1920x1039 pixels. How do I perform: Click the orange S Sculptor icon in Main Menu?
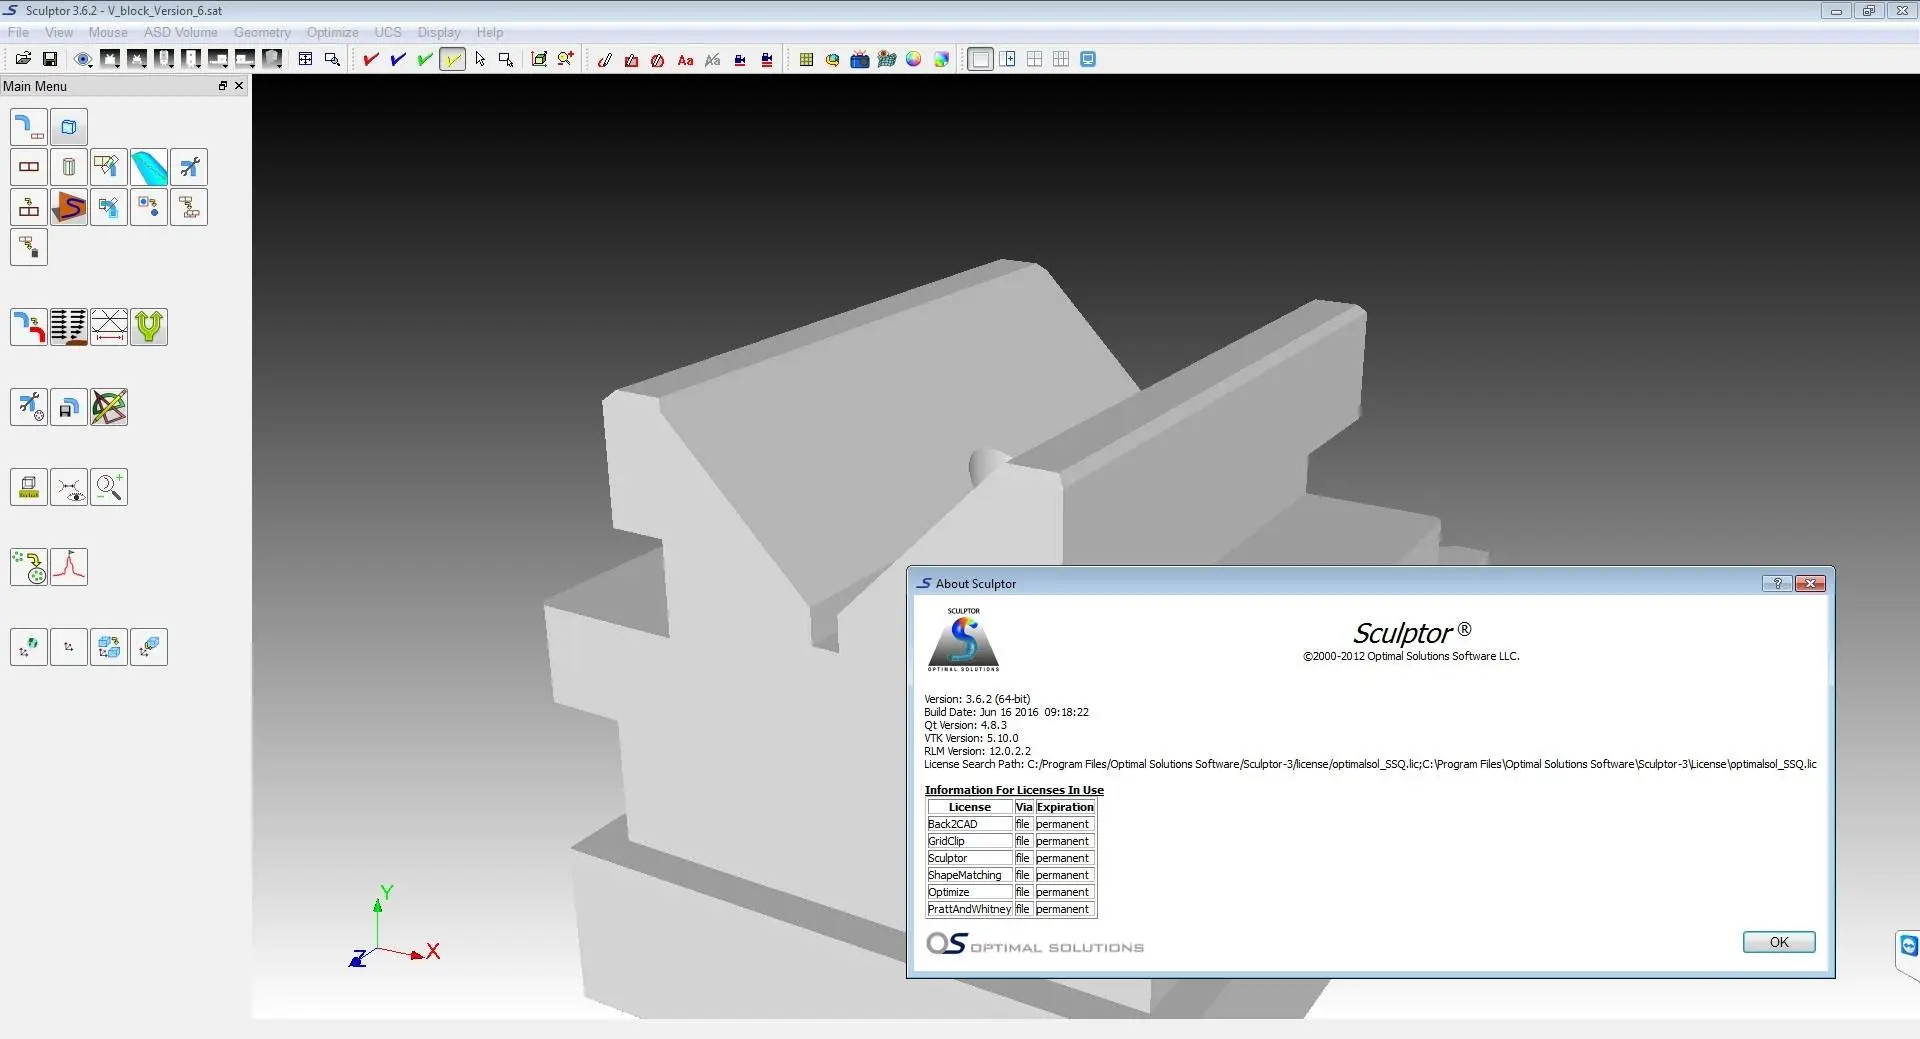69,207
